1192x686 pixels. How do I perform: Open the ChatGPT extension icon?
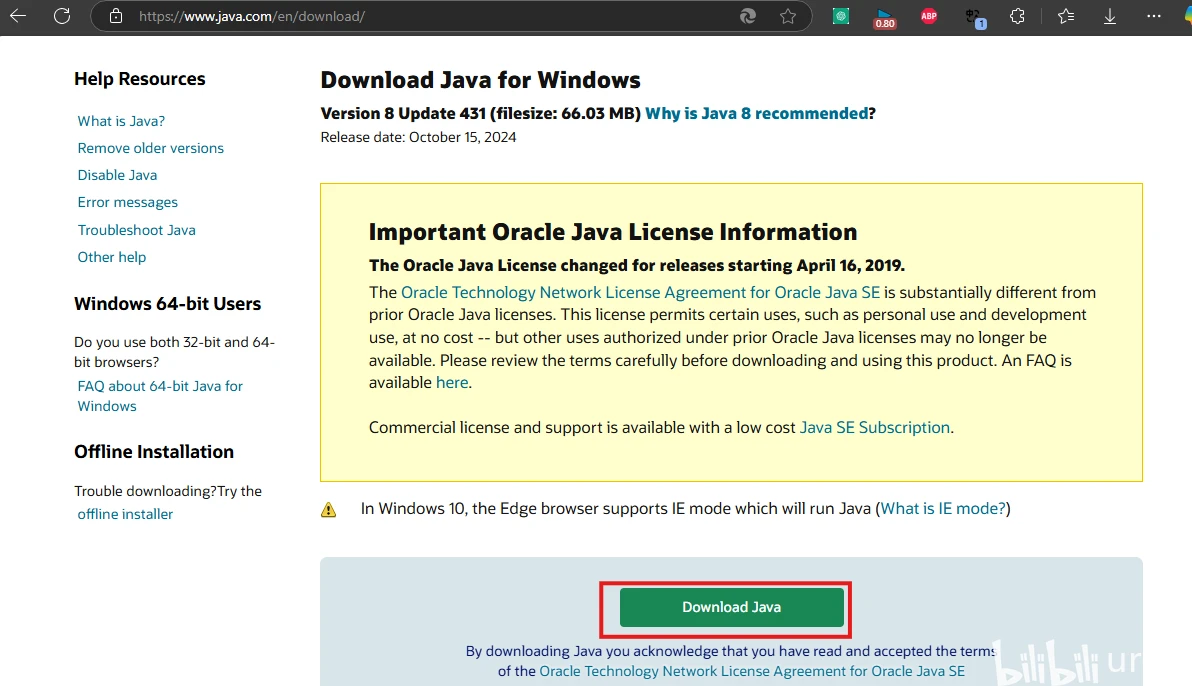[841, 16]
